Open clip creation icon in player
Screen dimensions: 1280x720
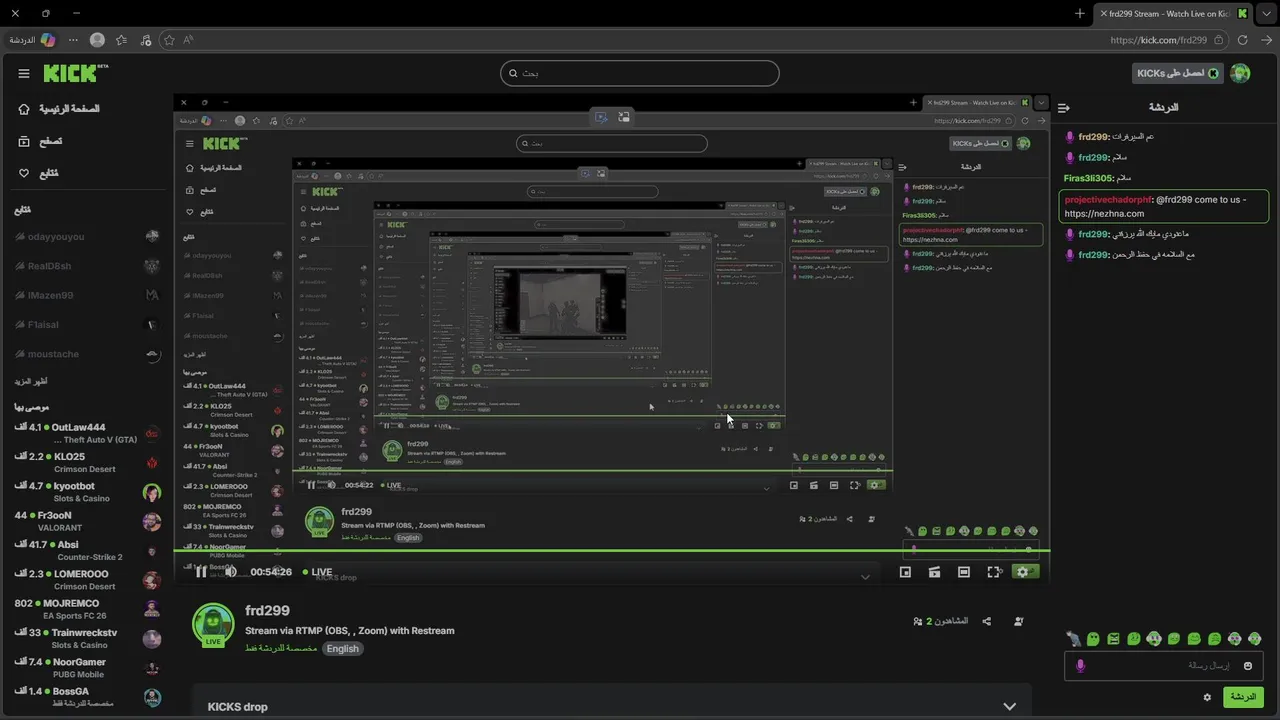(x=935, y=572)
